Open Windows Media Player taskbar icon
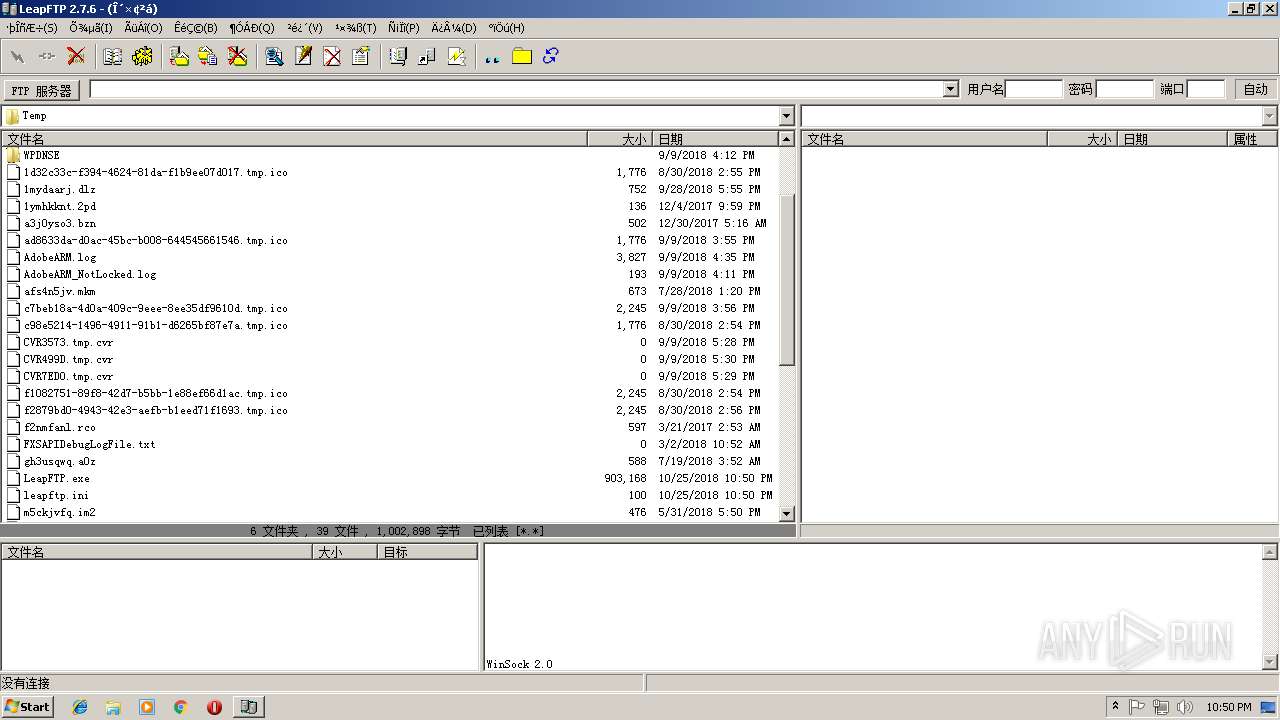Screen dimensions: 1280x720 (147, 707)
